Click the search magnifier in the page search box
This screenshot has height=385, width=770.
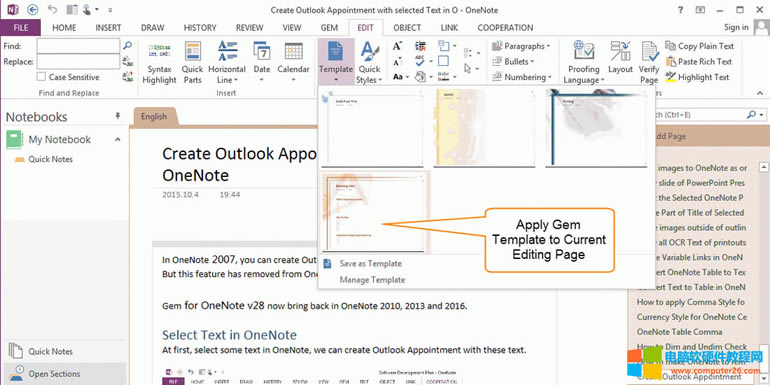(751, 114)
